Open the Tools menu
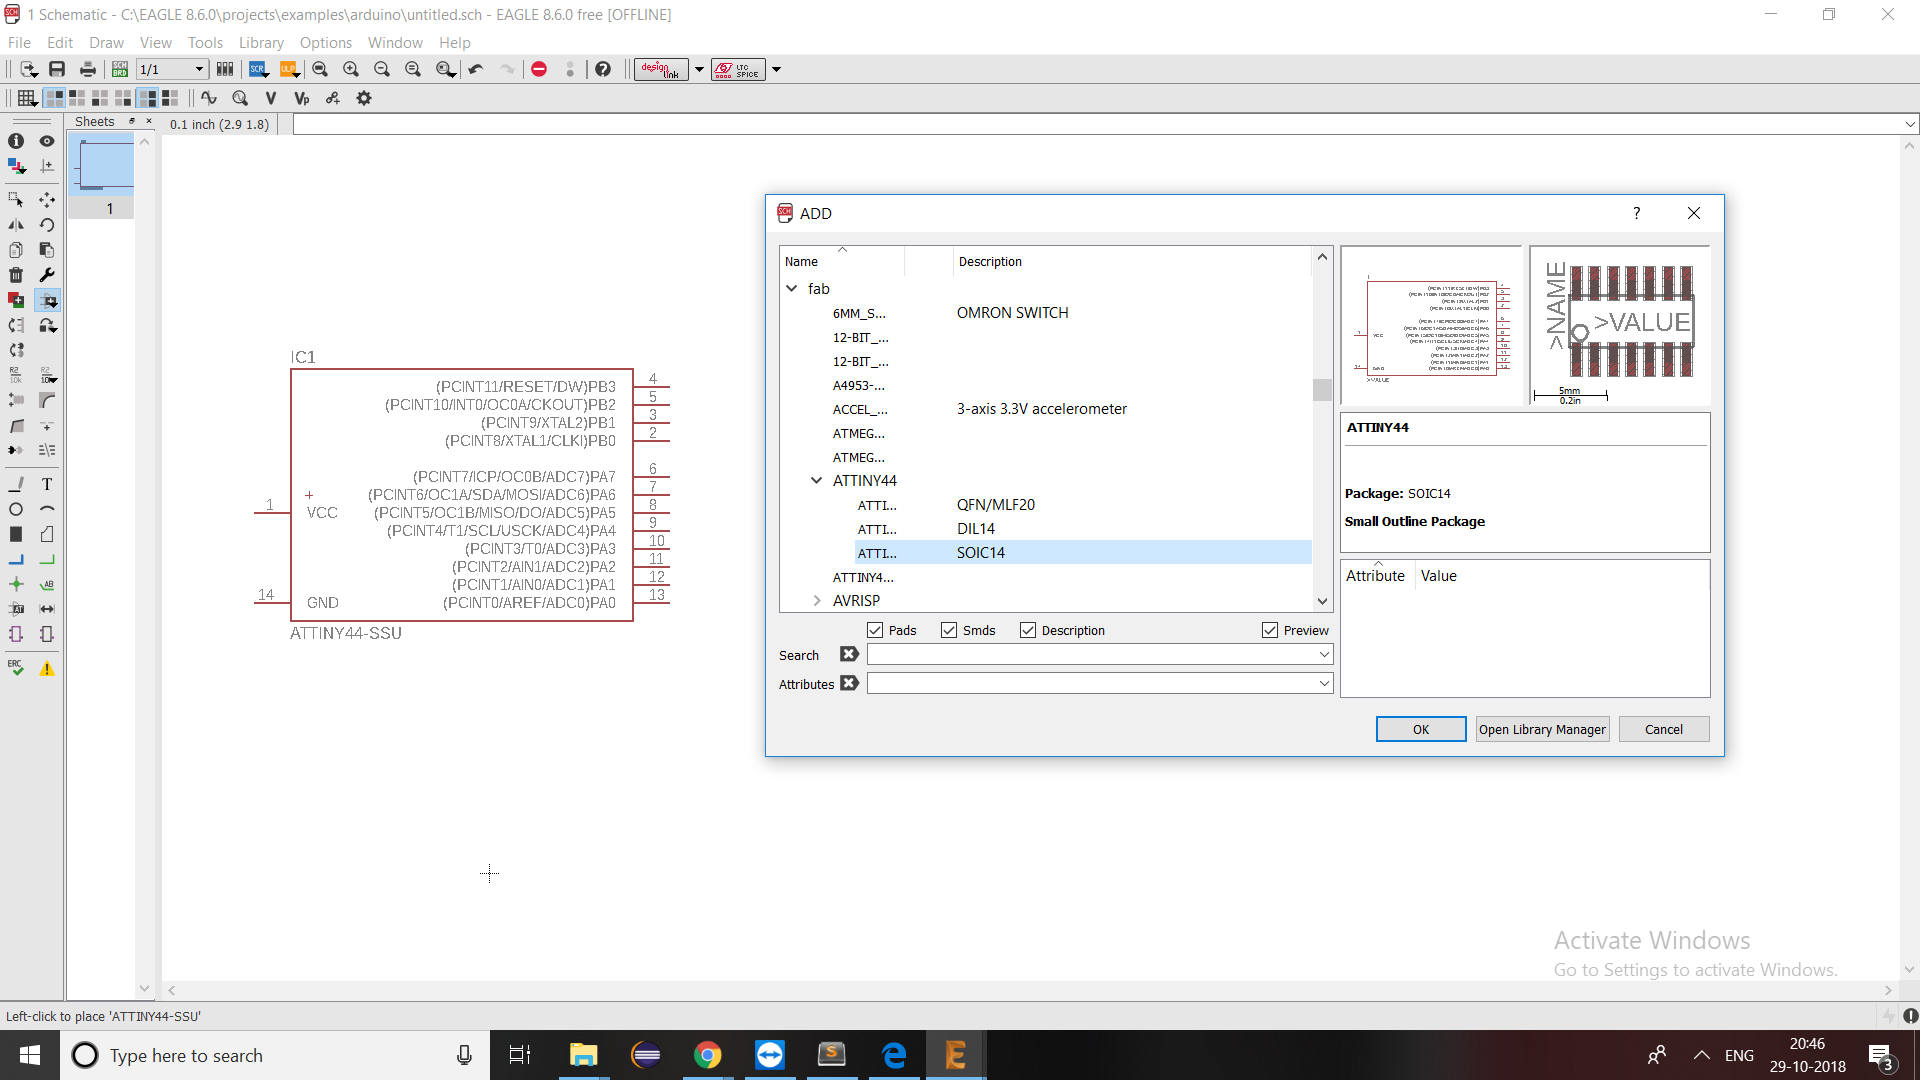 coord(205,43)
